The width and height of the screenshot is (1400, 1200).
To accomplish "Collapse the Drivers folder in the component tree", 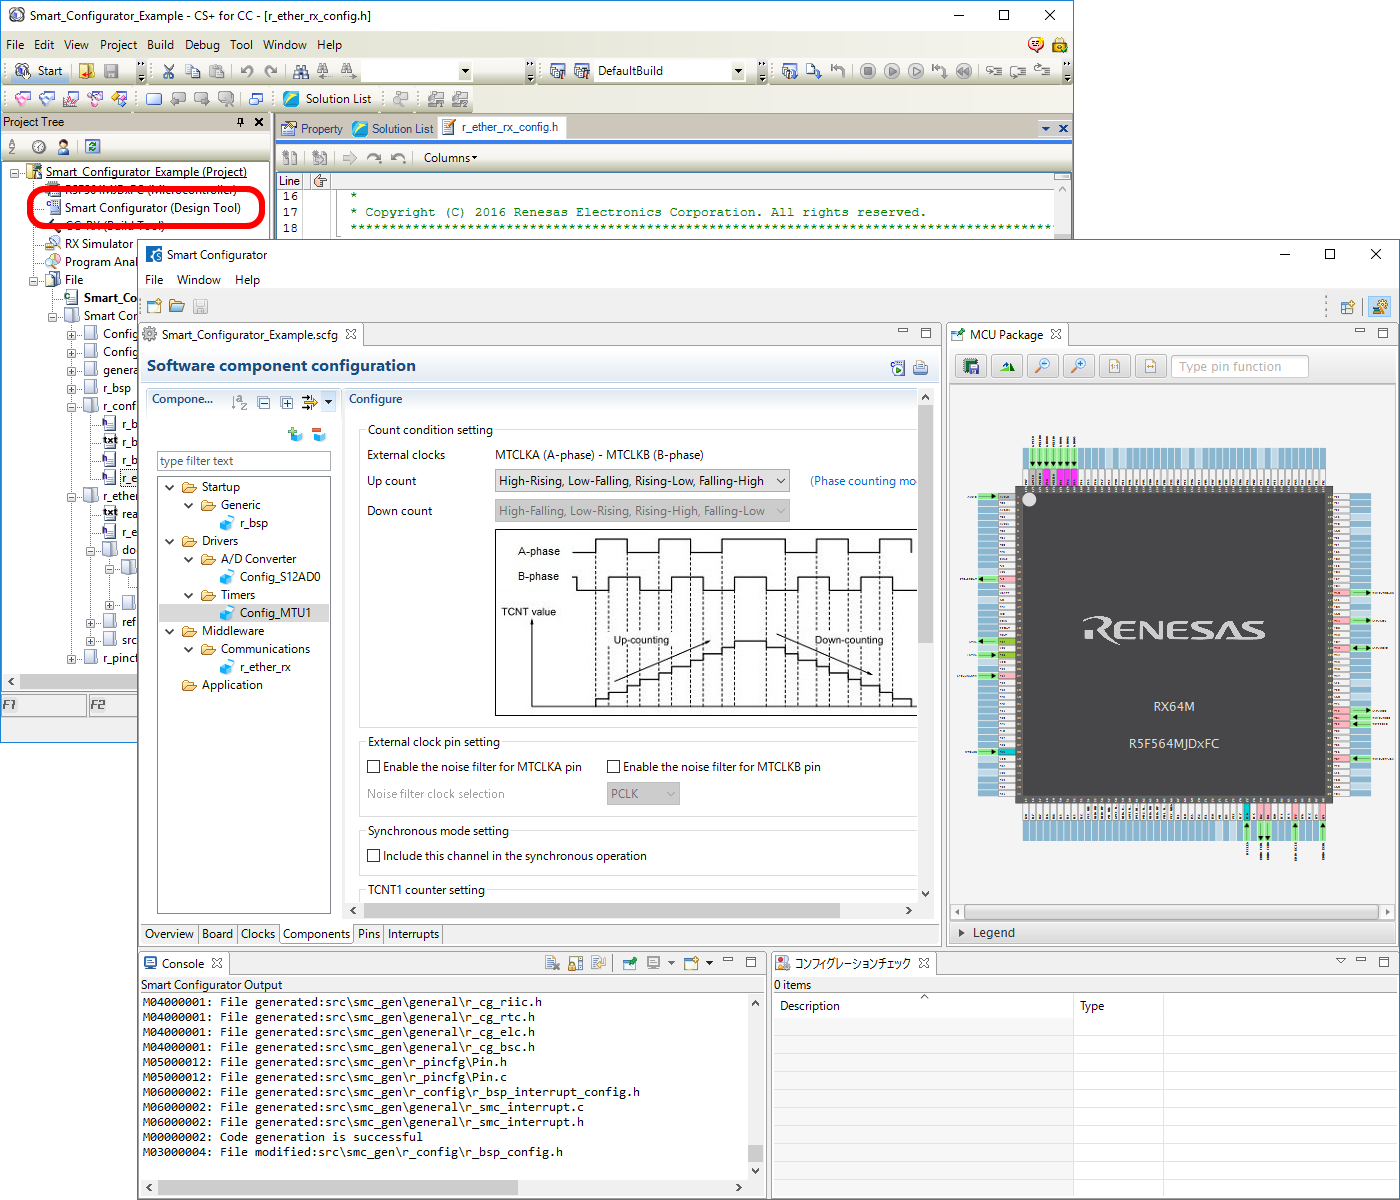I will coord(170,541).
